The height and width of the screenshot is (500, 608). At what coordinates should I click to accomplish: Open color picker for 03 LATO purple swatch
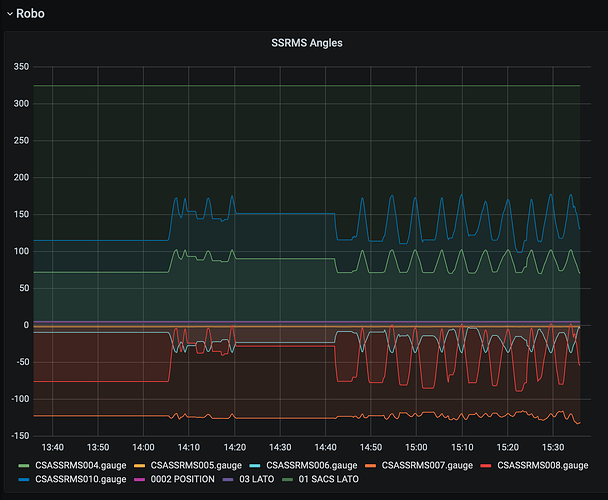pos(228,479)
